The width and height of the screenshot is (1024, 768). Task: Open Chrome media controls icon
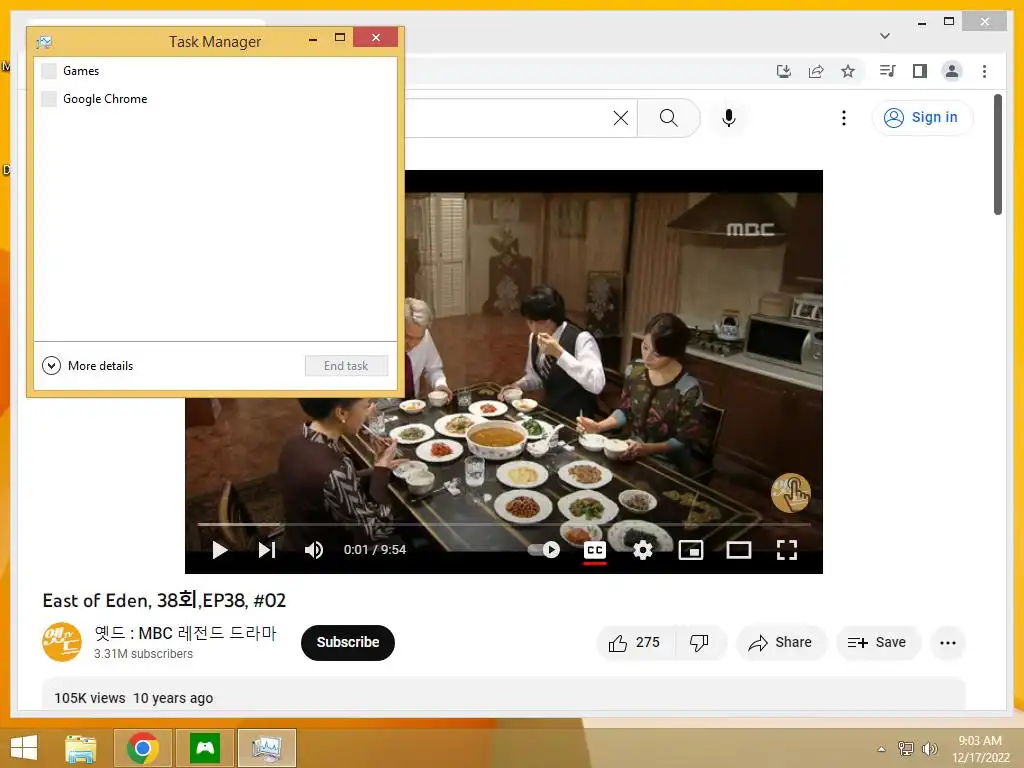pos(887,71)
